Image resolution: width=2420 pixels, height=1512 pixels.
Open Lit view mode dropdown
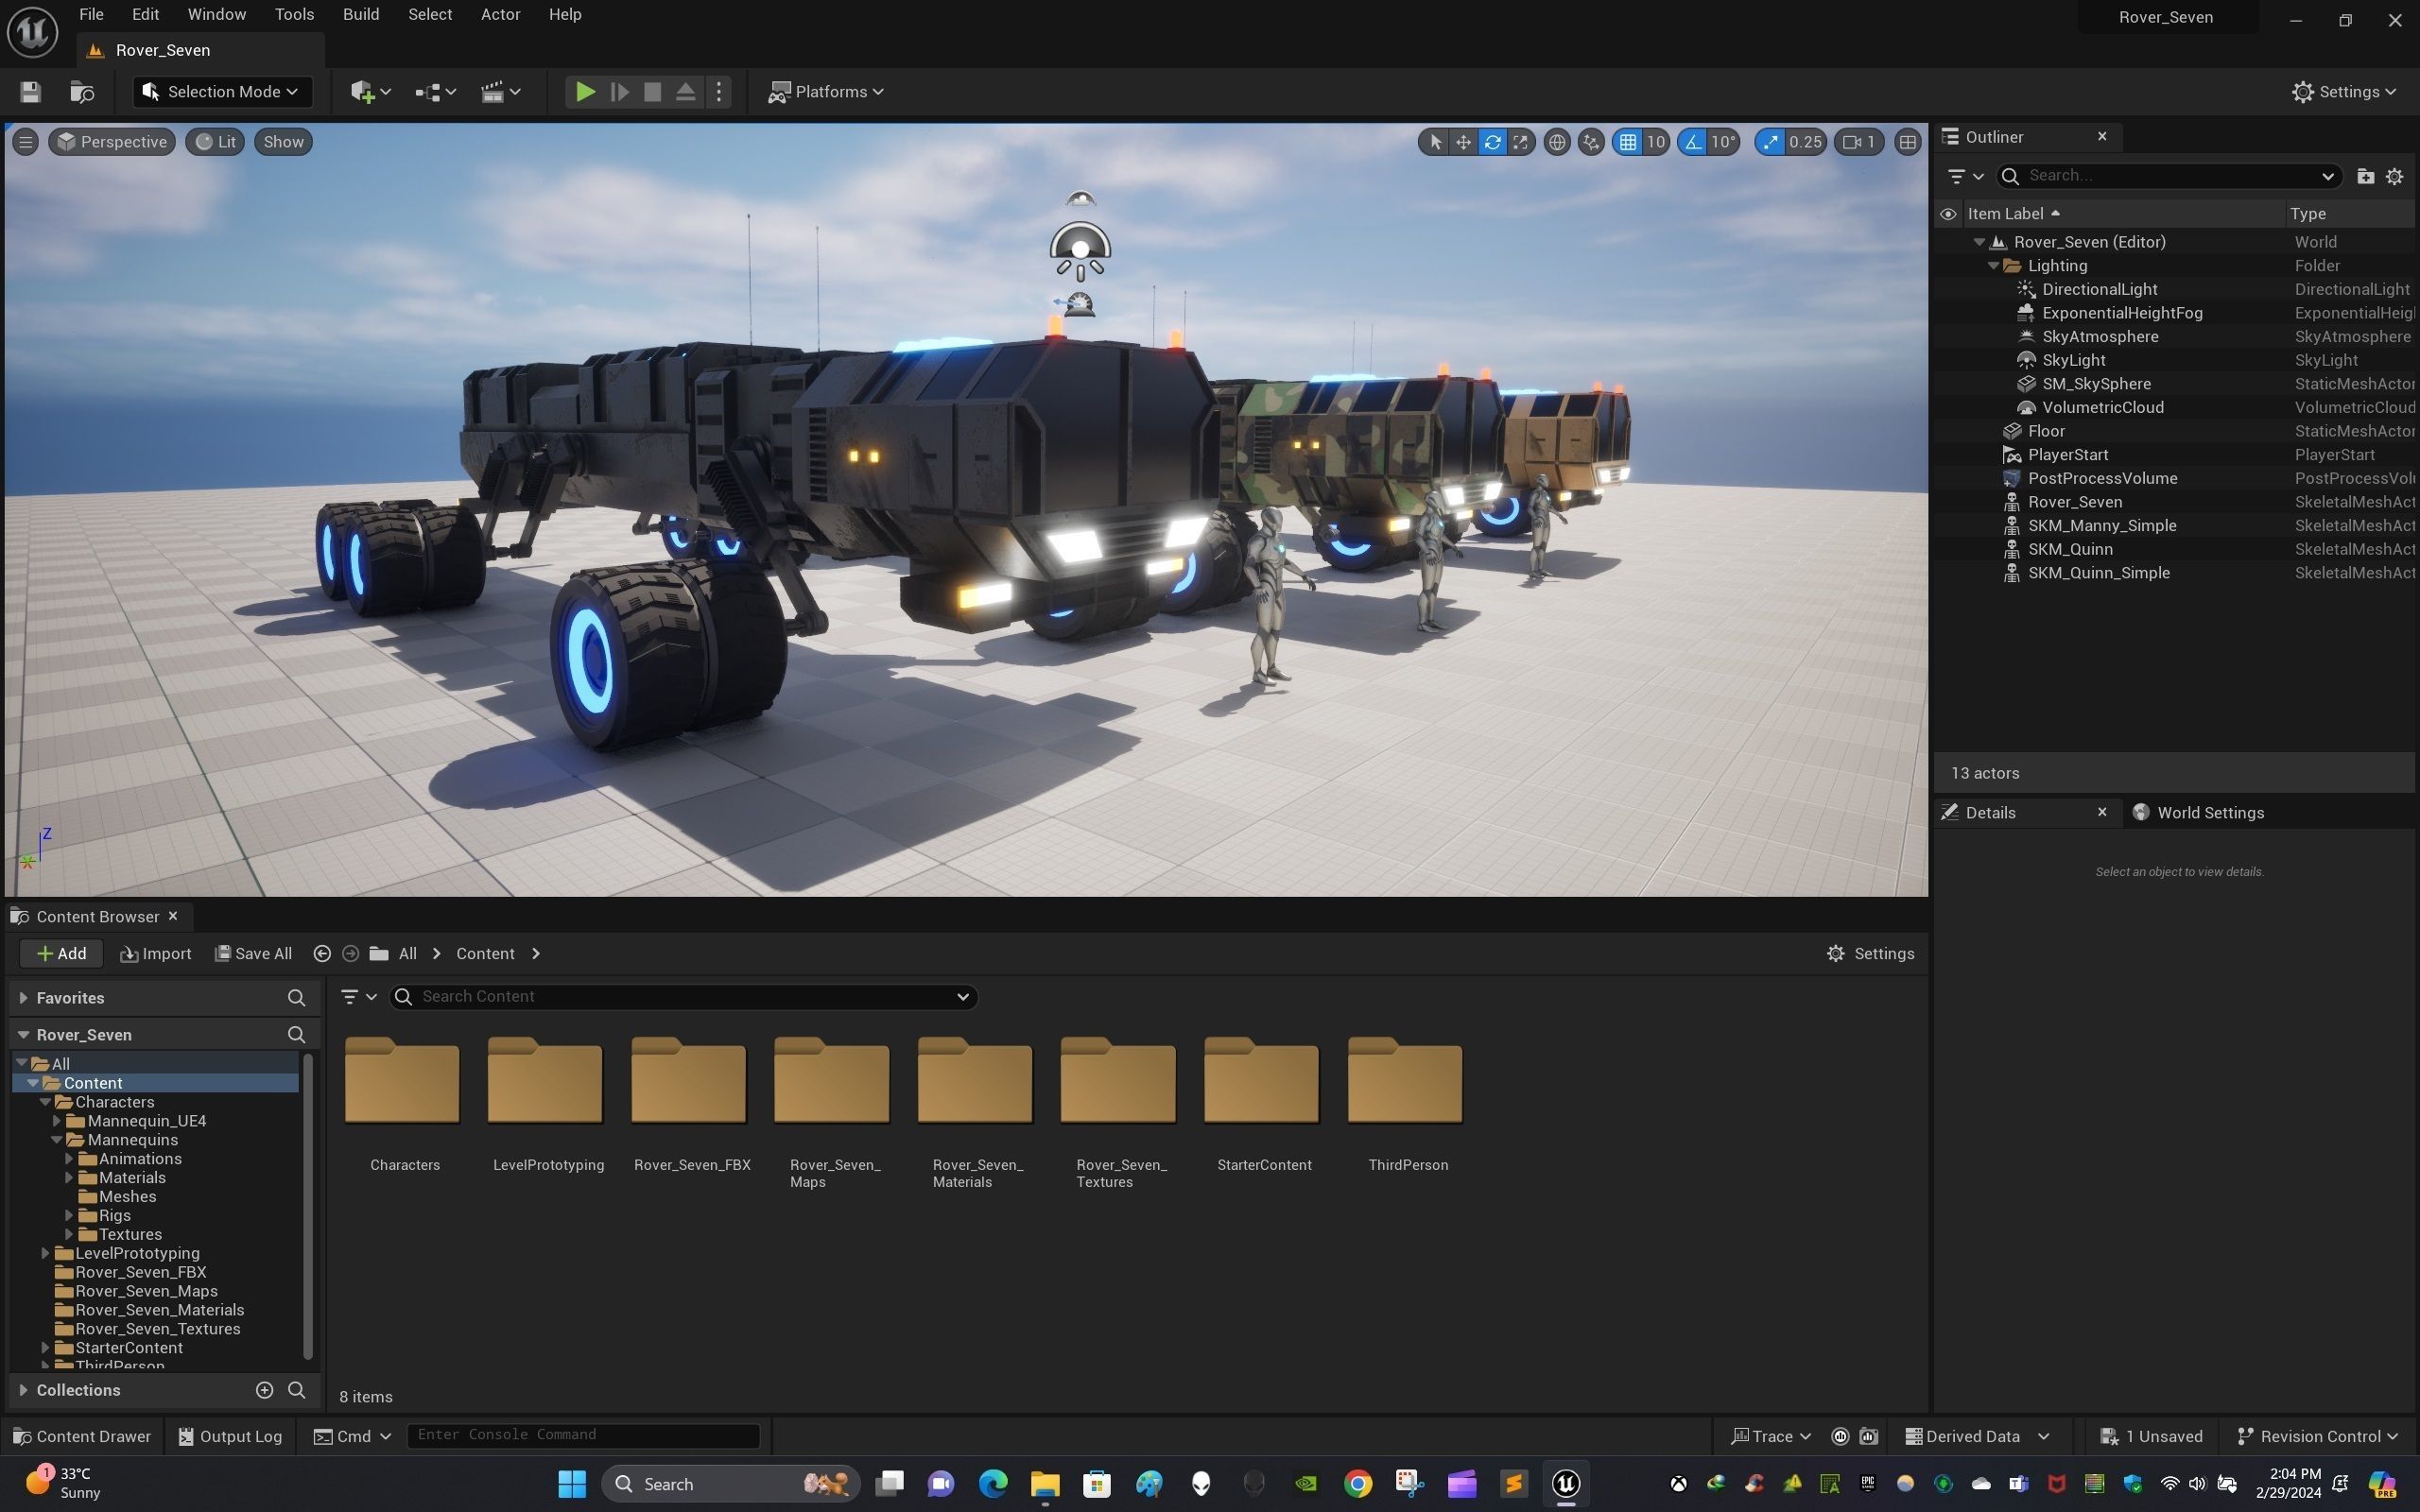pos(215,142)
